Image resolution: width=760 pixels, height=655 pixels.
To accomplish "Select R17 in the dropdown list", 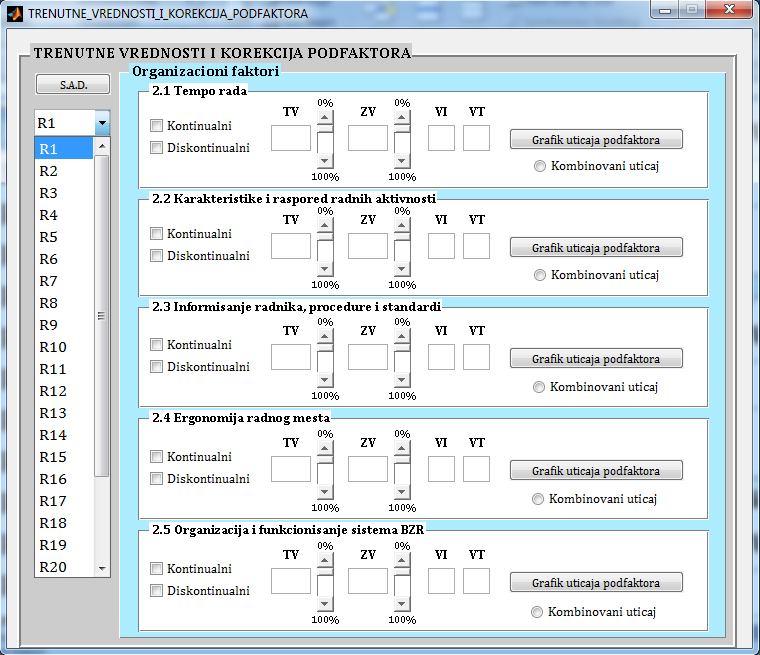I will (x=63, y=500).
